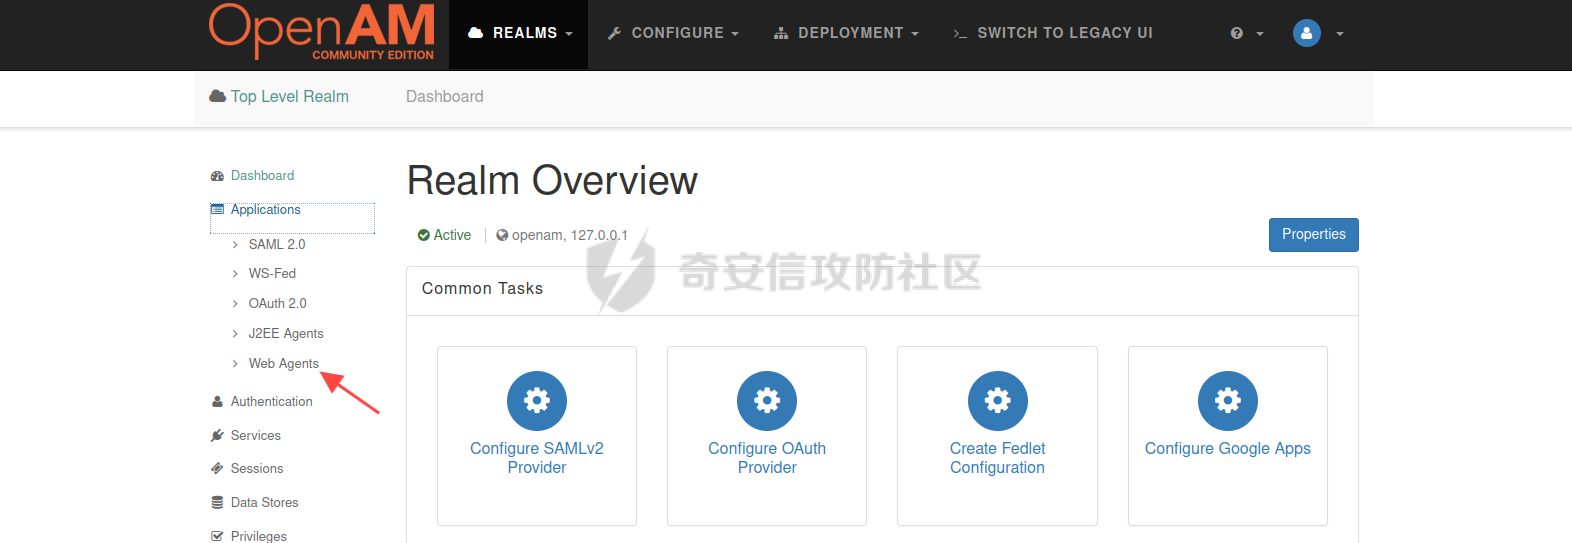This screenshot has width=1572, height=543.
Task: Open Data Stores in the sidebar
Action: click(x=264, y=502)
